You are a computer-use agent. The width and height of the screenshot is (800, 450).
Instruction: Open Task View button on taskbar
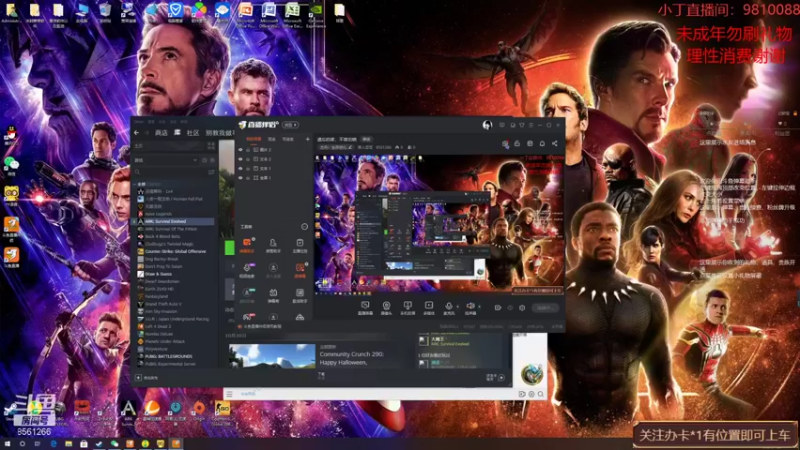[37, 444]
